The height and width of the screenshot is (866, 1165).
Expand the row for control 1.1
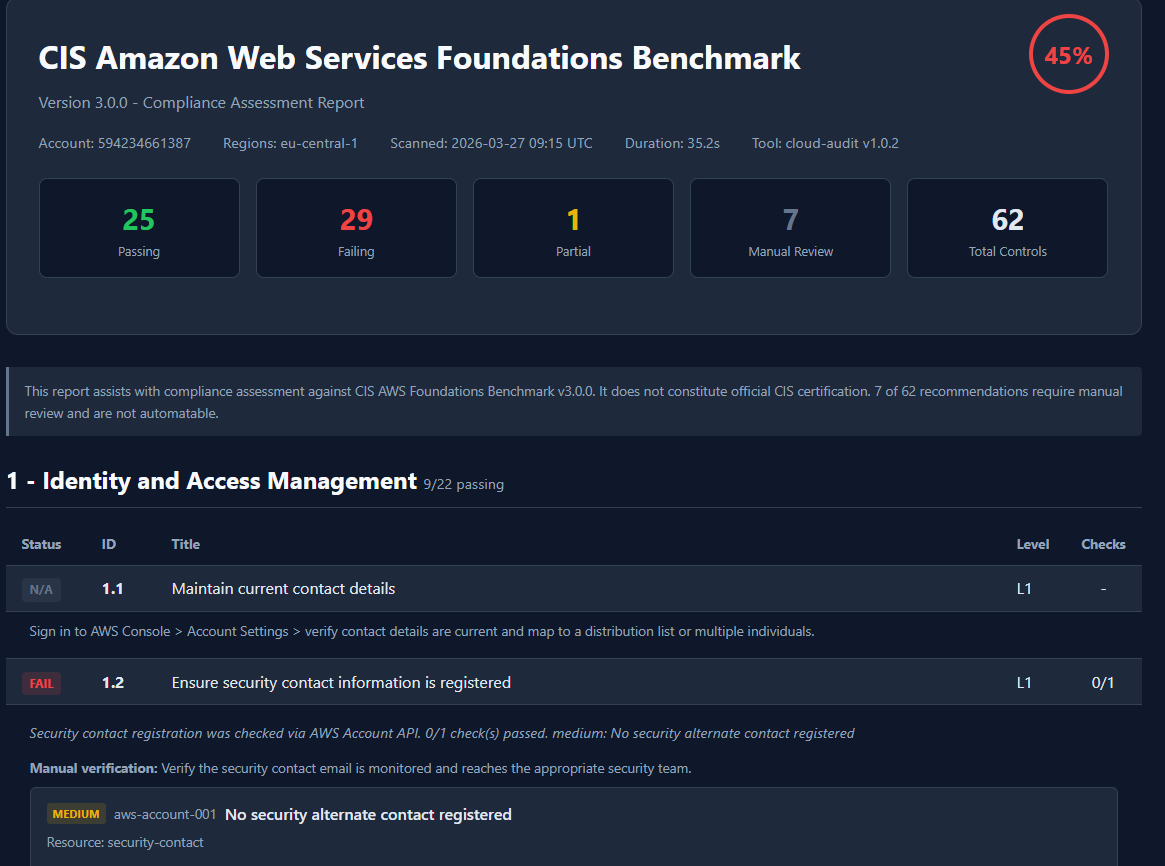[x=281, y=589]
